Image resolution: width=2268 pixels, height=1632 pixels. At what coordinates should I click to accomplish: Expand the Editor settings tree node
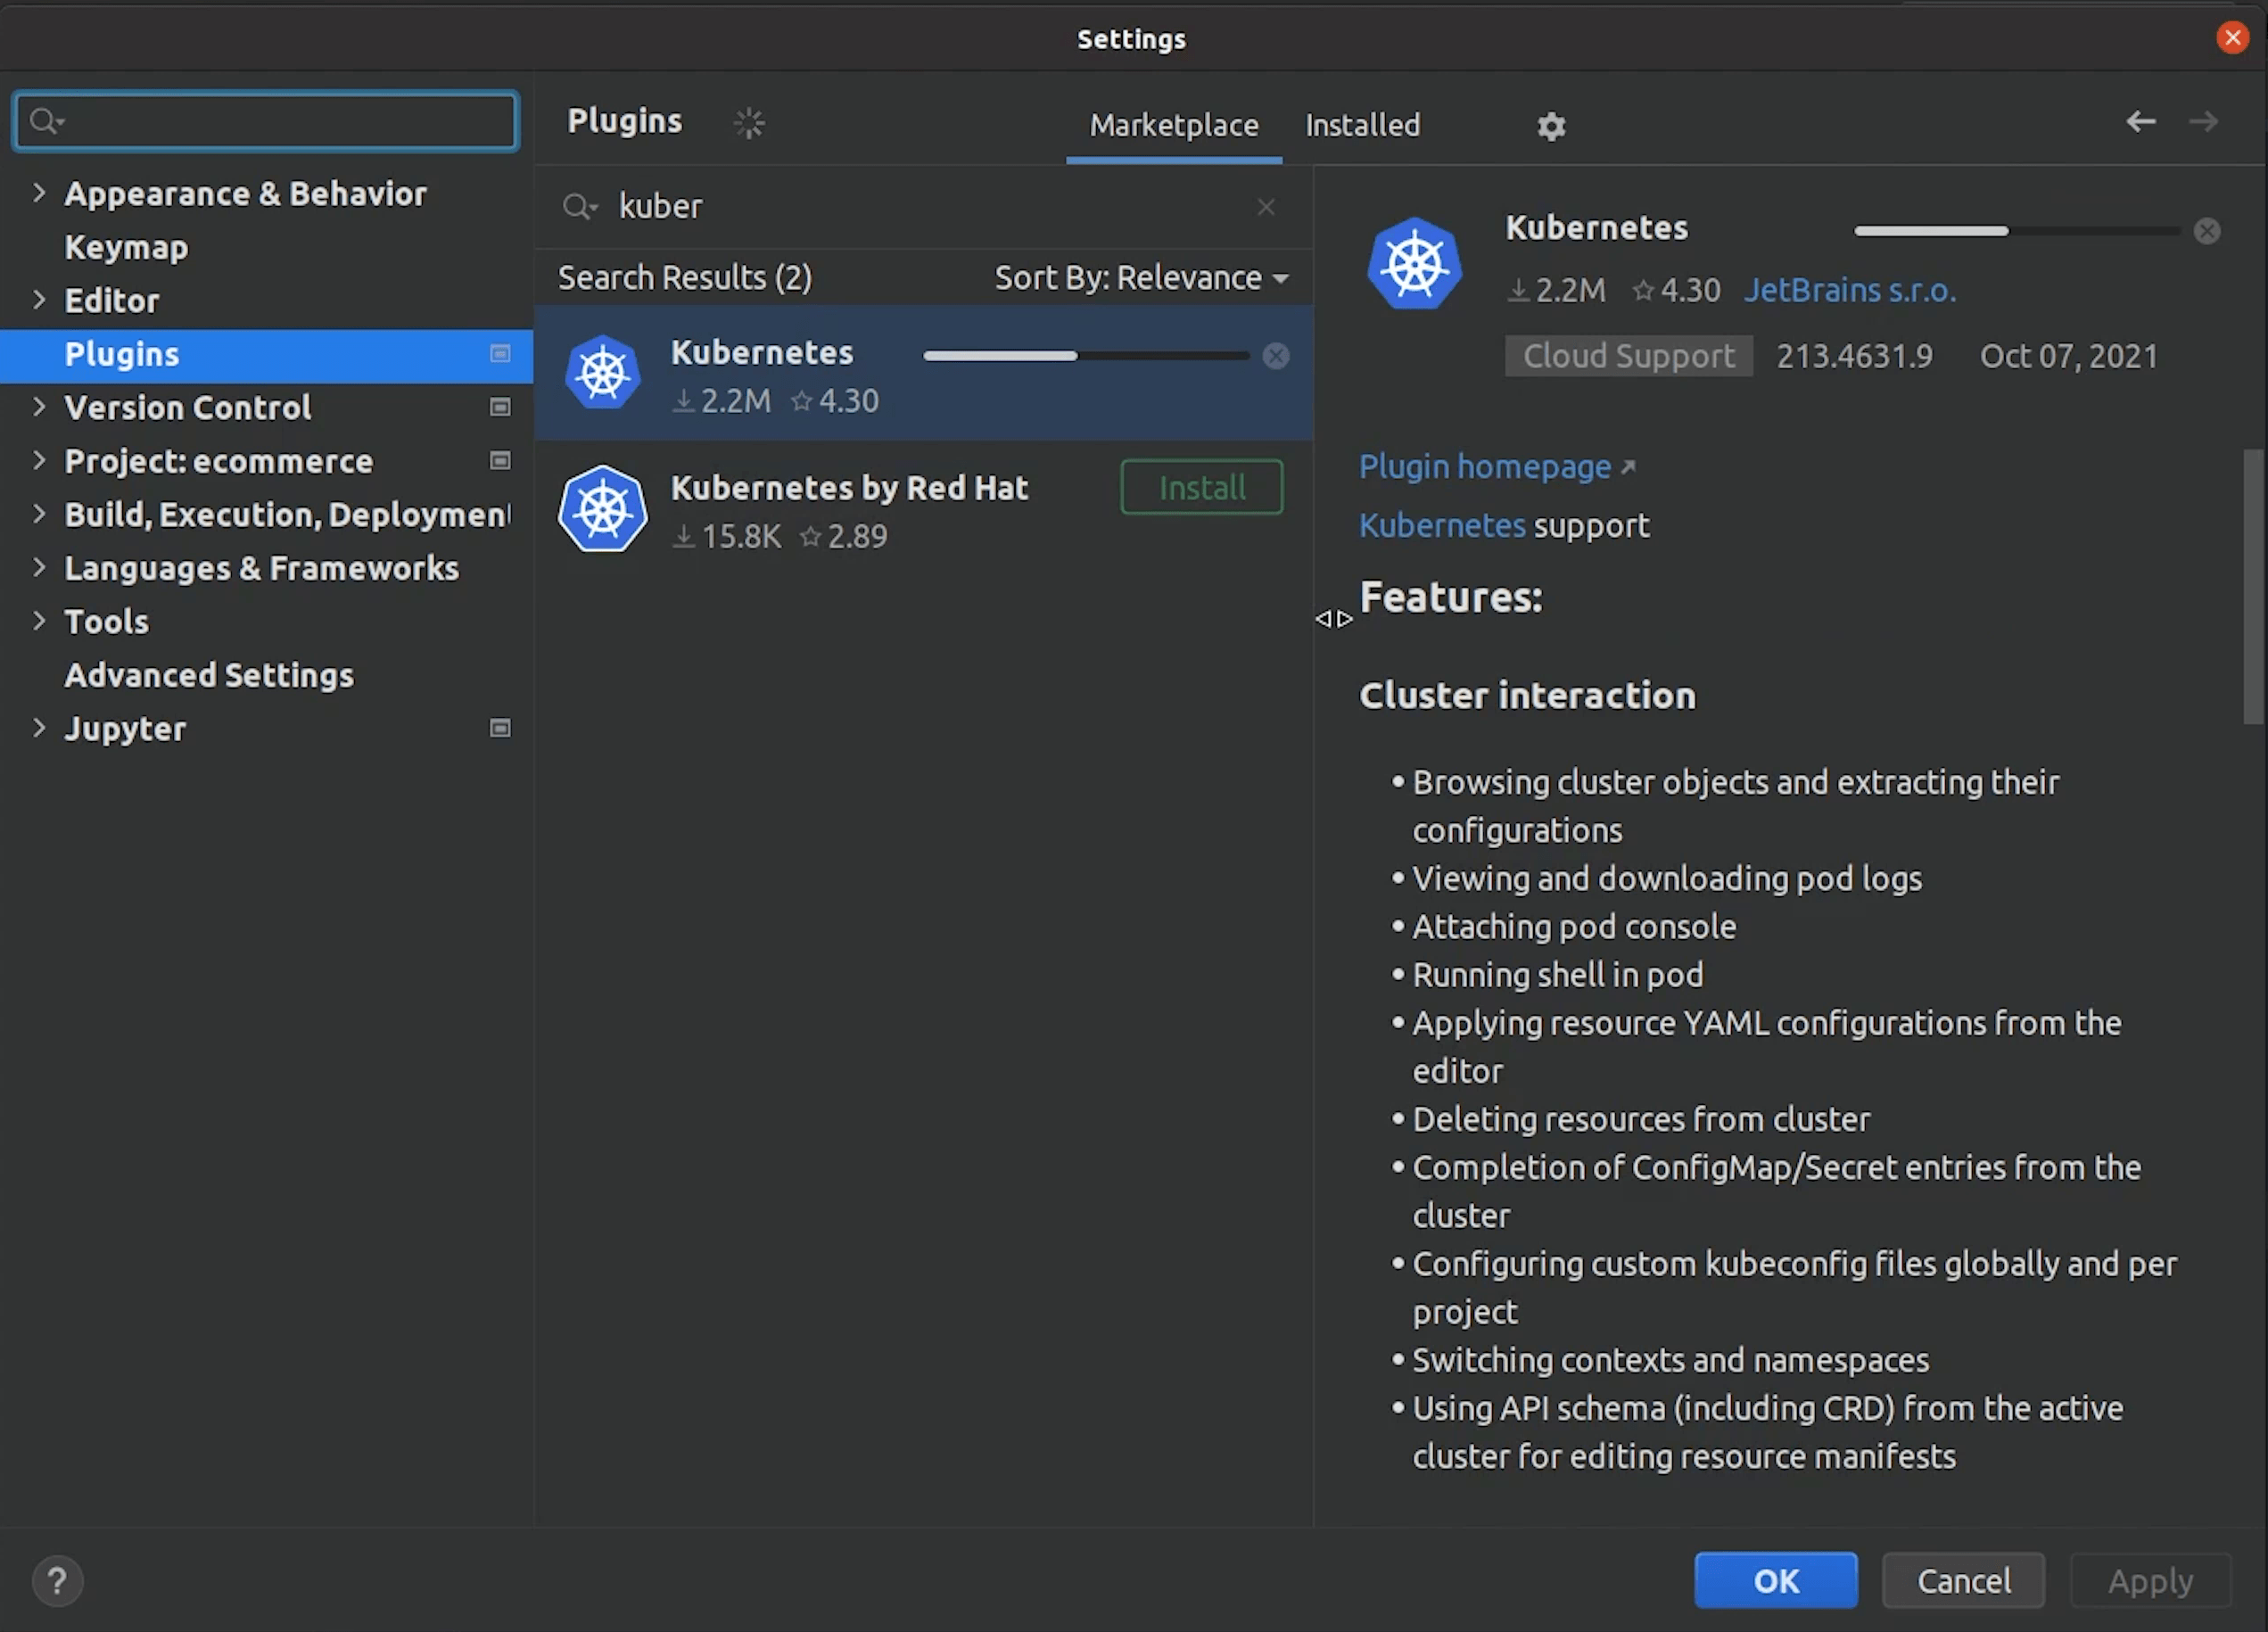(39, 300)
